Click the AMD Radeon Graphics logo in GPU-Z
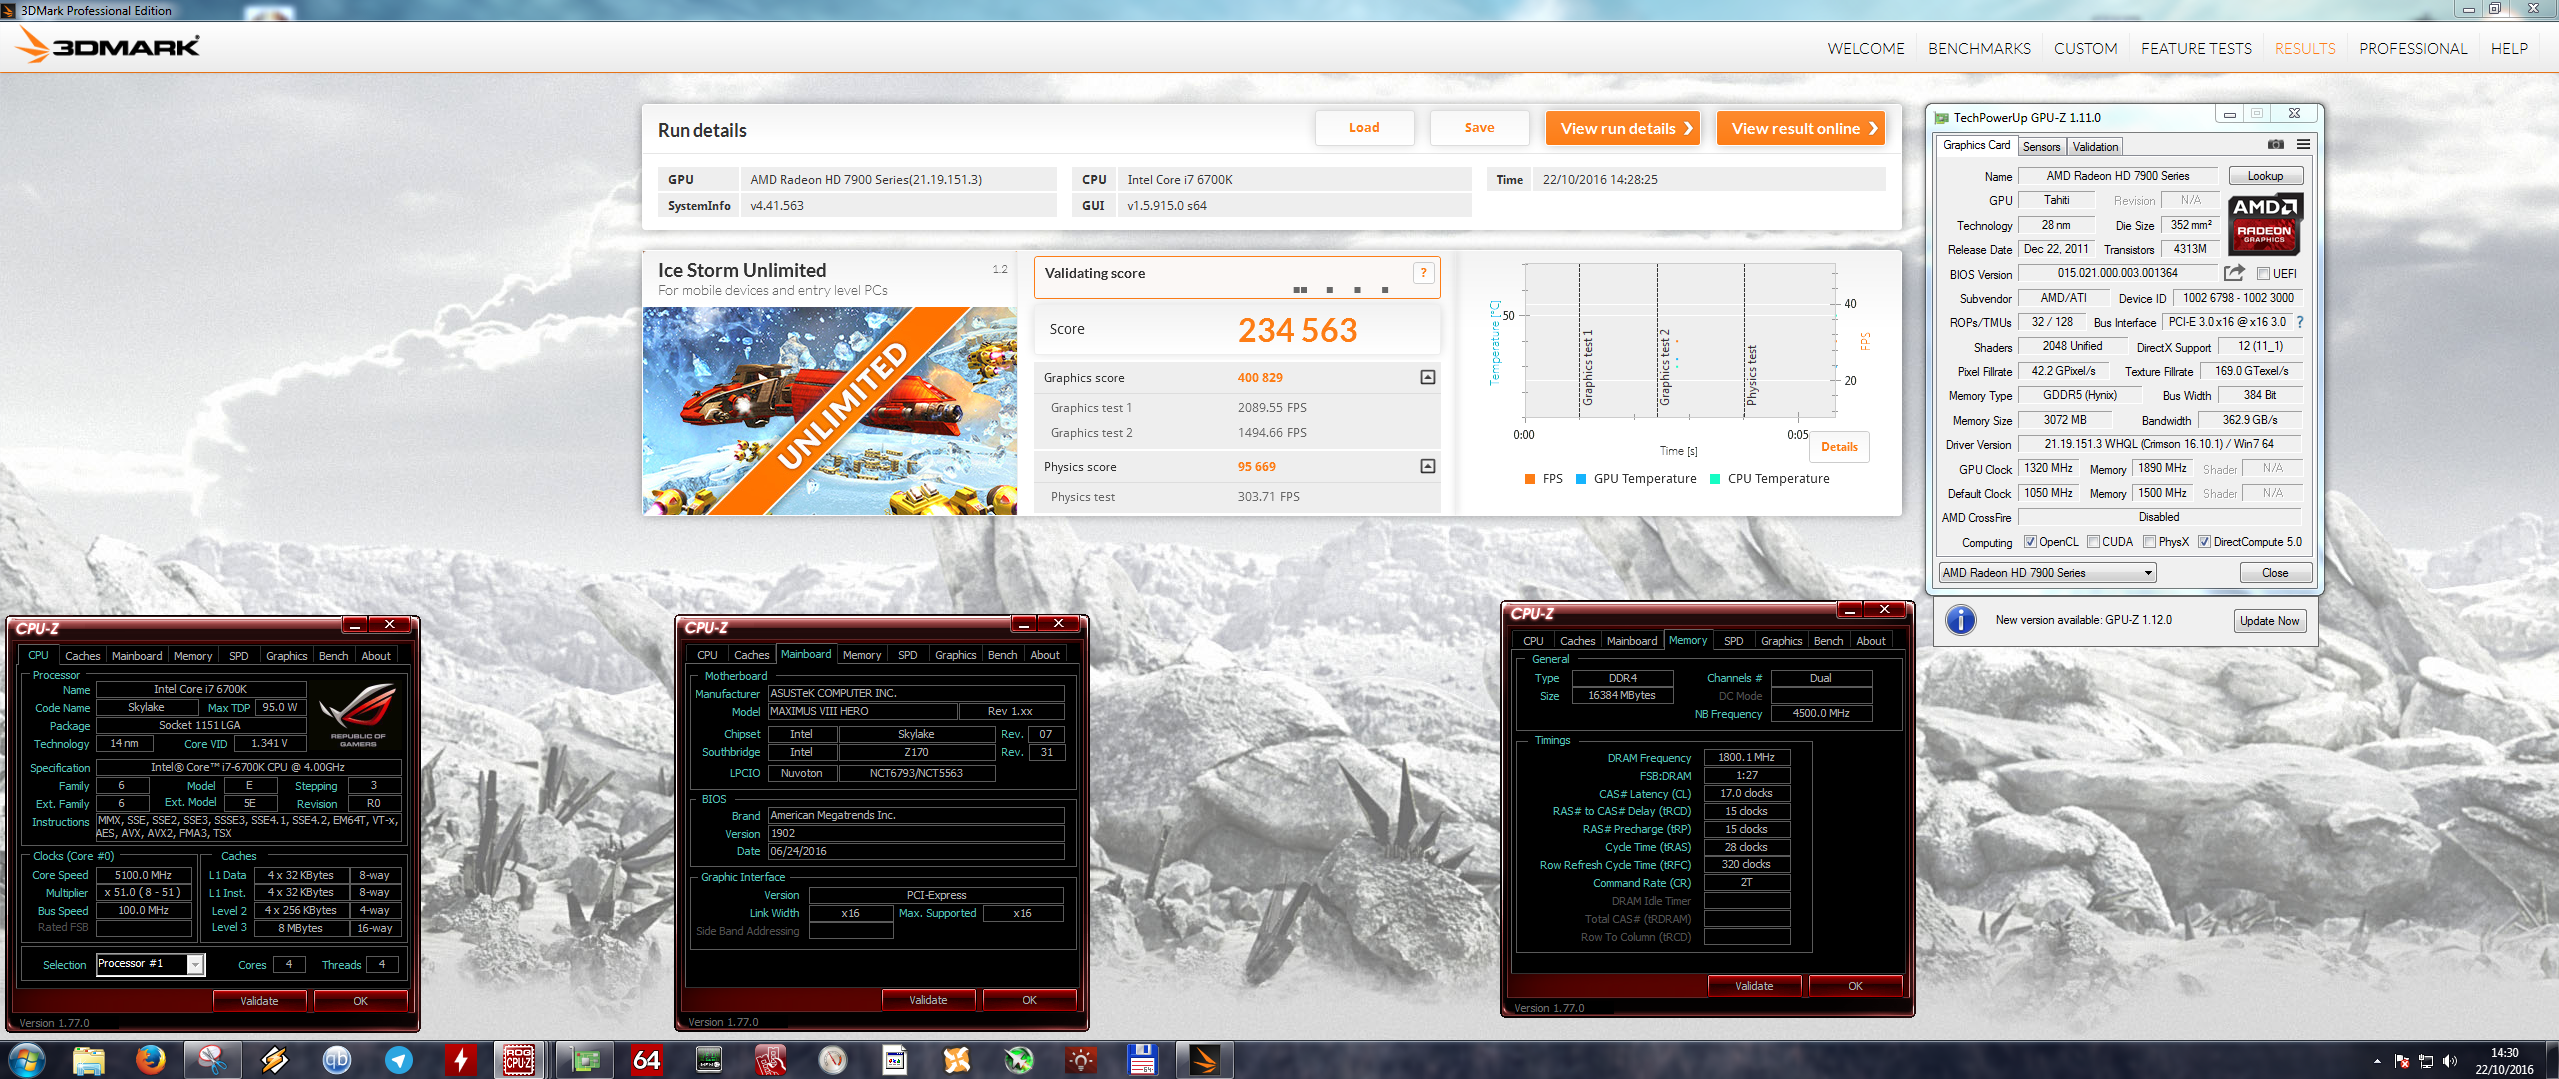This screenshot has width=2559, height=1079. [x=2264, y=224]
